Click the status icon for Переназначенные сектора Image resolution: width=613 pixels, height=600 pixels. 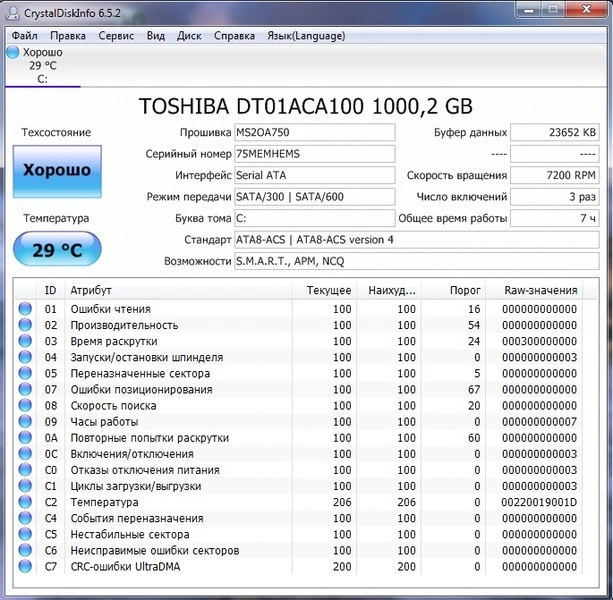point(25,373)
